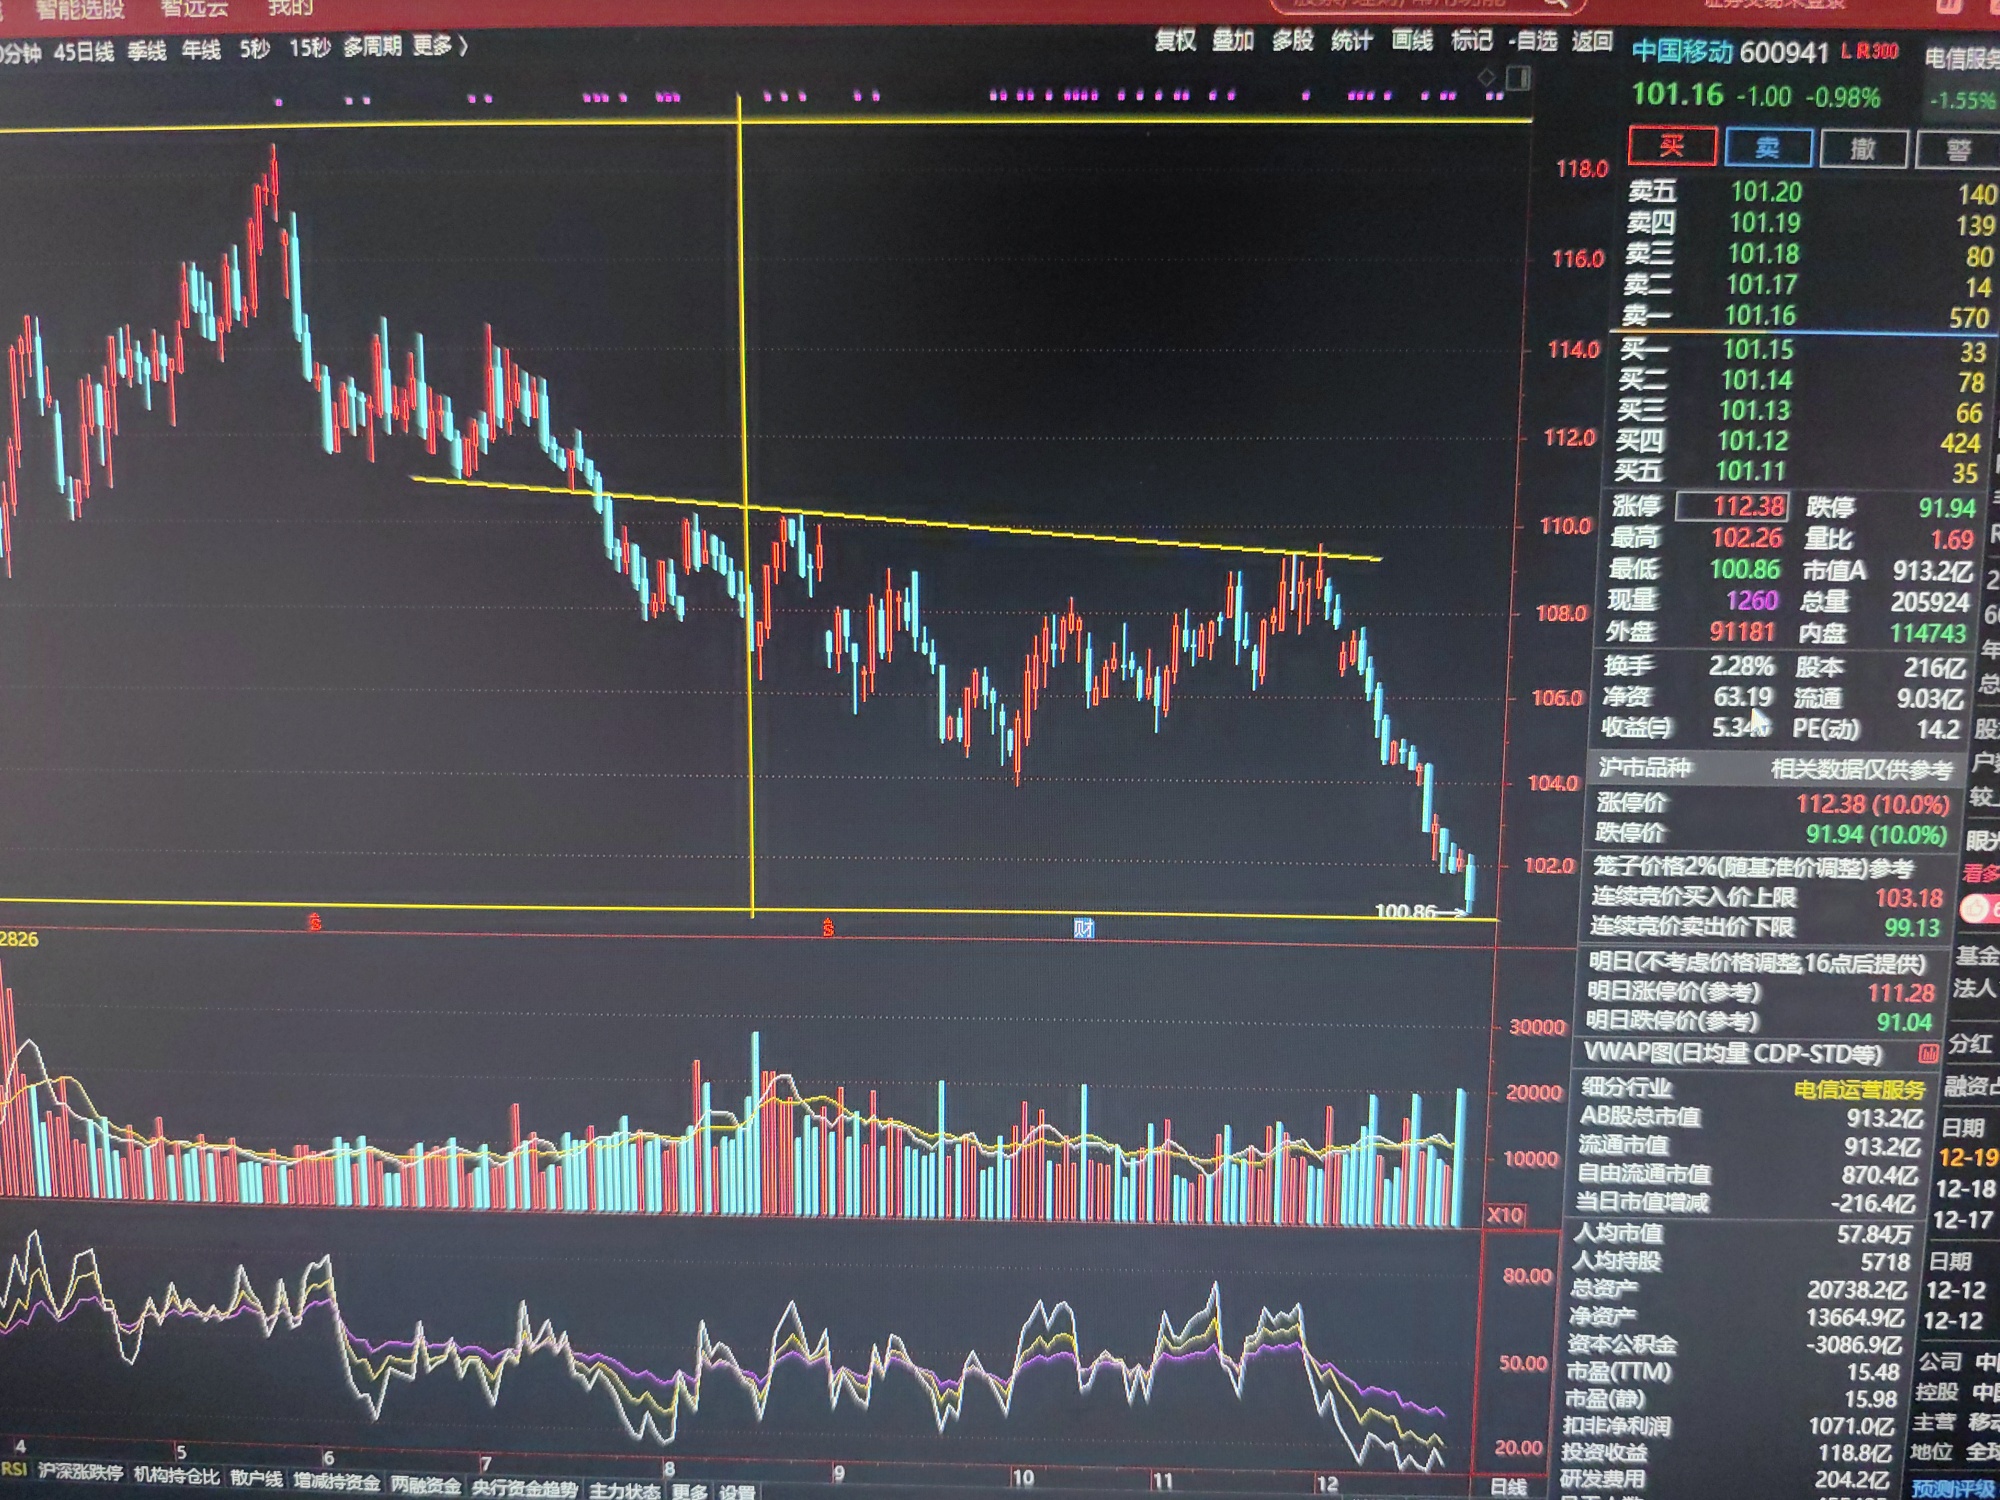Open 更多 indicators list at bottom
Image resolution: width=2000 pixels, height=1500 pixels.
689,1491
